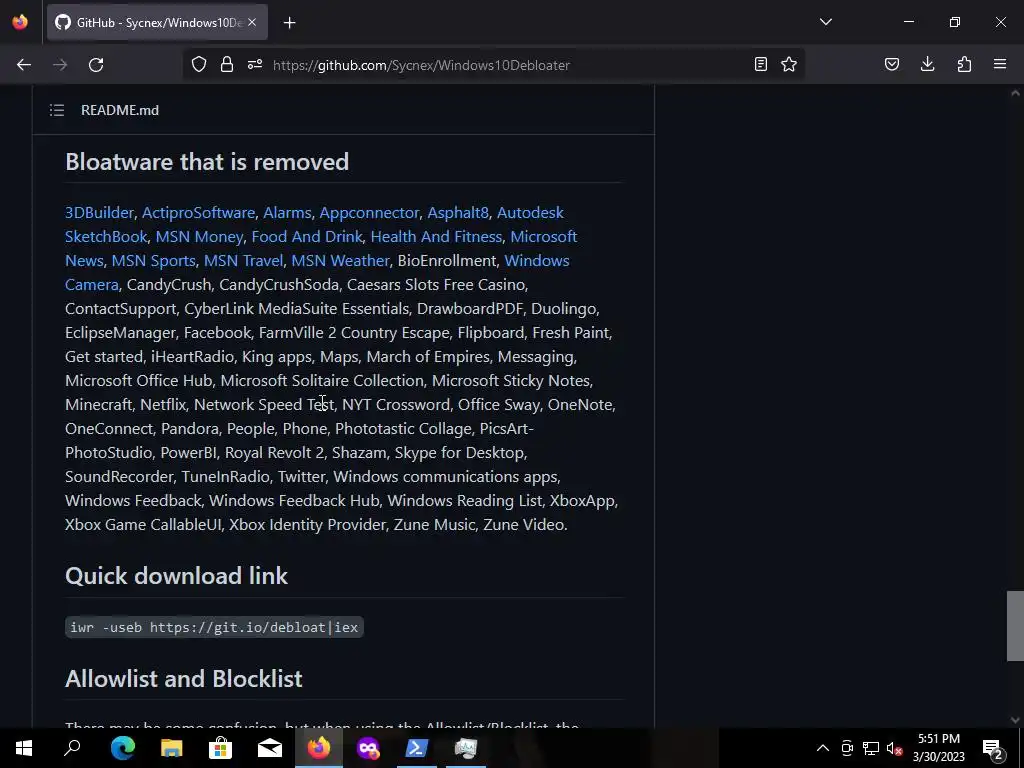Open the MSN Money link
Screen dimensions: 1024x768
199,236
